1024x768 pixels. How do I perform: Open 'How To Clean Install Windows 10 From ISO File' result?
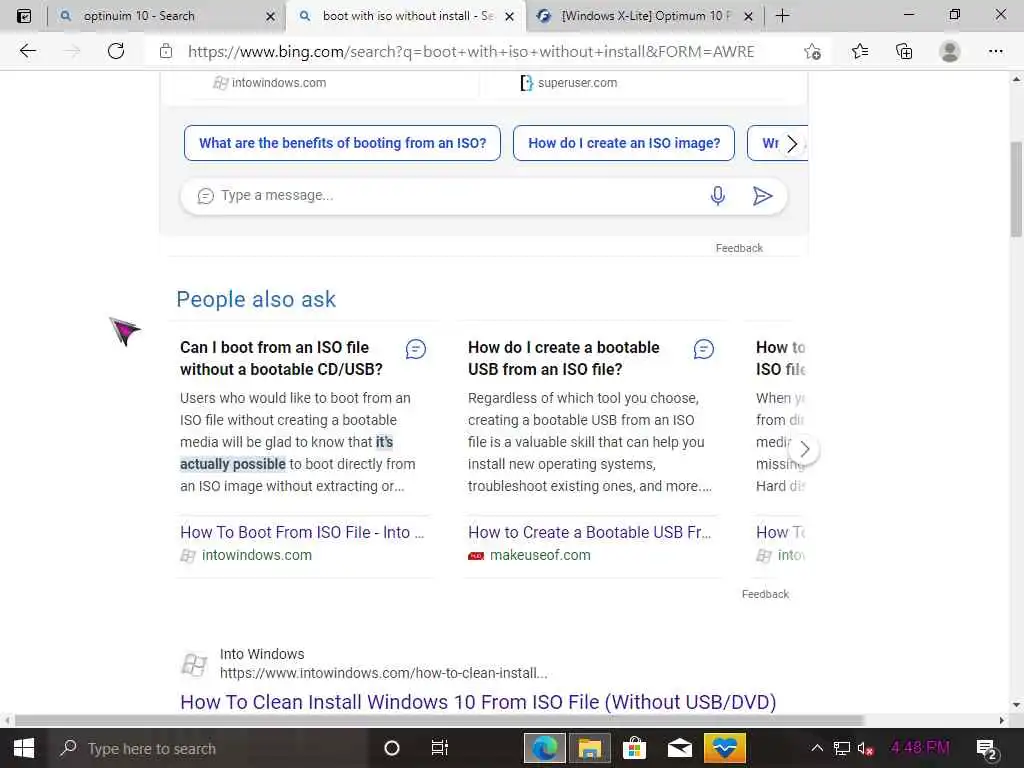(x=478, y=702)
